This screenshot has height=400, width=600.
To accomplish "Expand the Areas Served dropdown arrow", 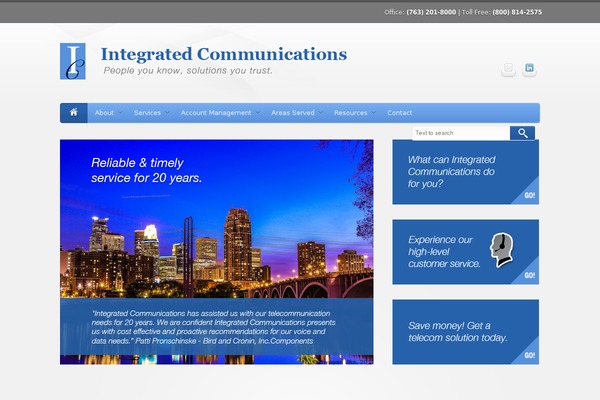I will 321,113.
